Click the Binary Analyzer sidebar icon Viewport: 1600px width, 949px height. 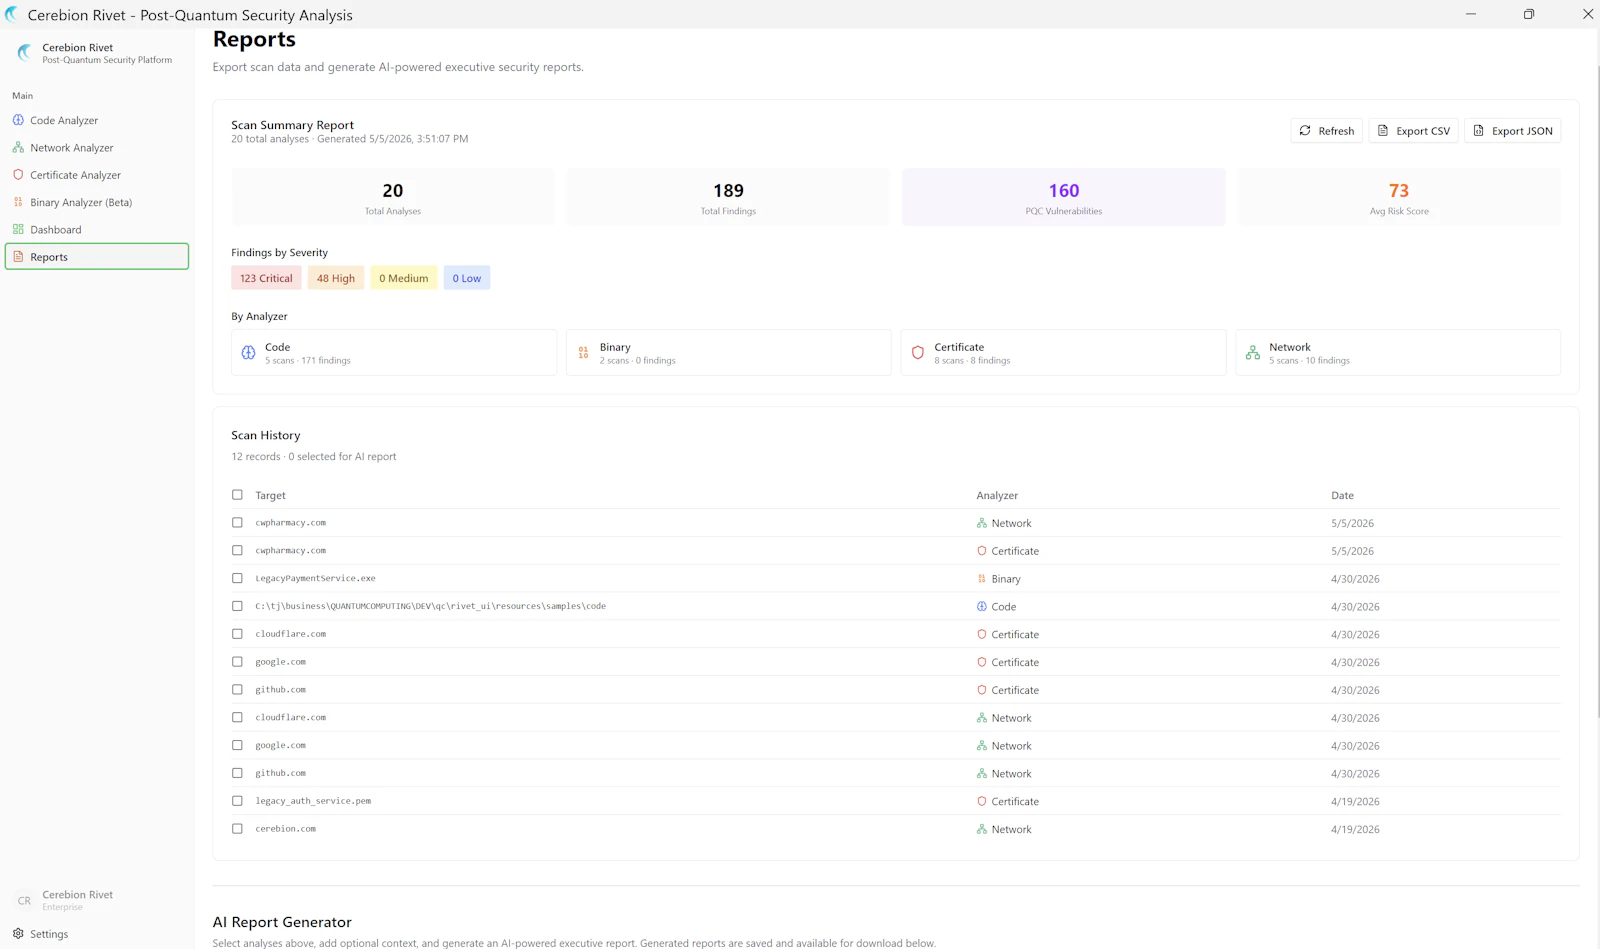tap(18, 202)
